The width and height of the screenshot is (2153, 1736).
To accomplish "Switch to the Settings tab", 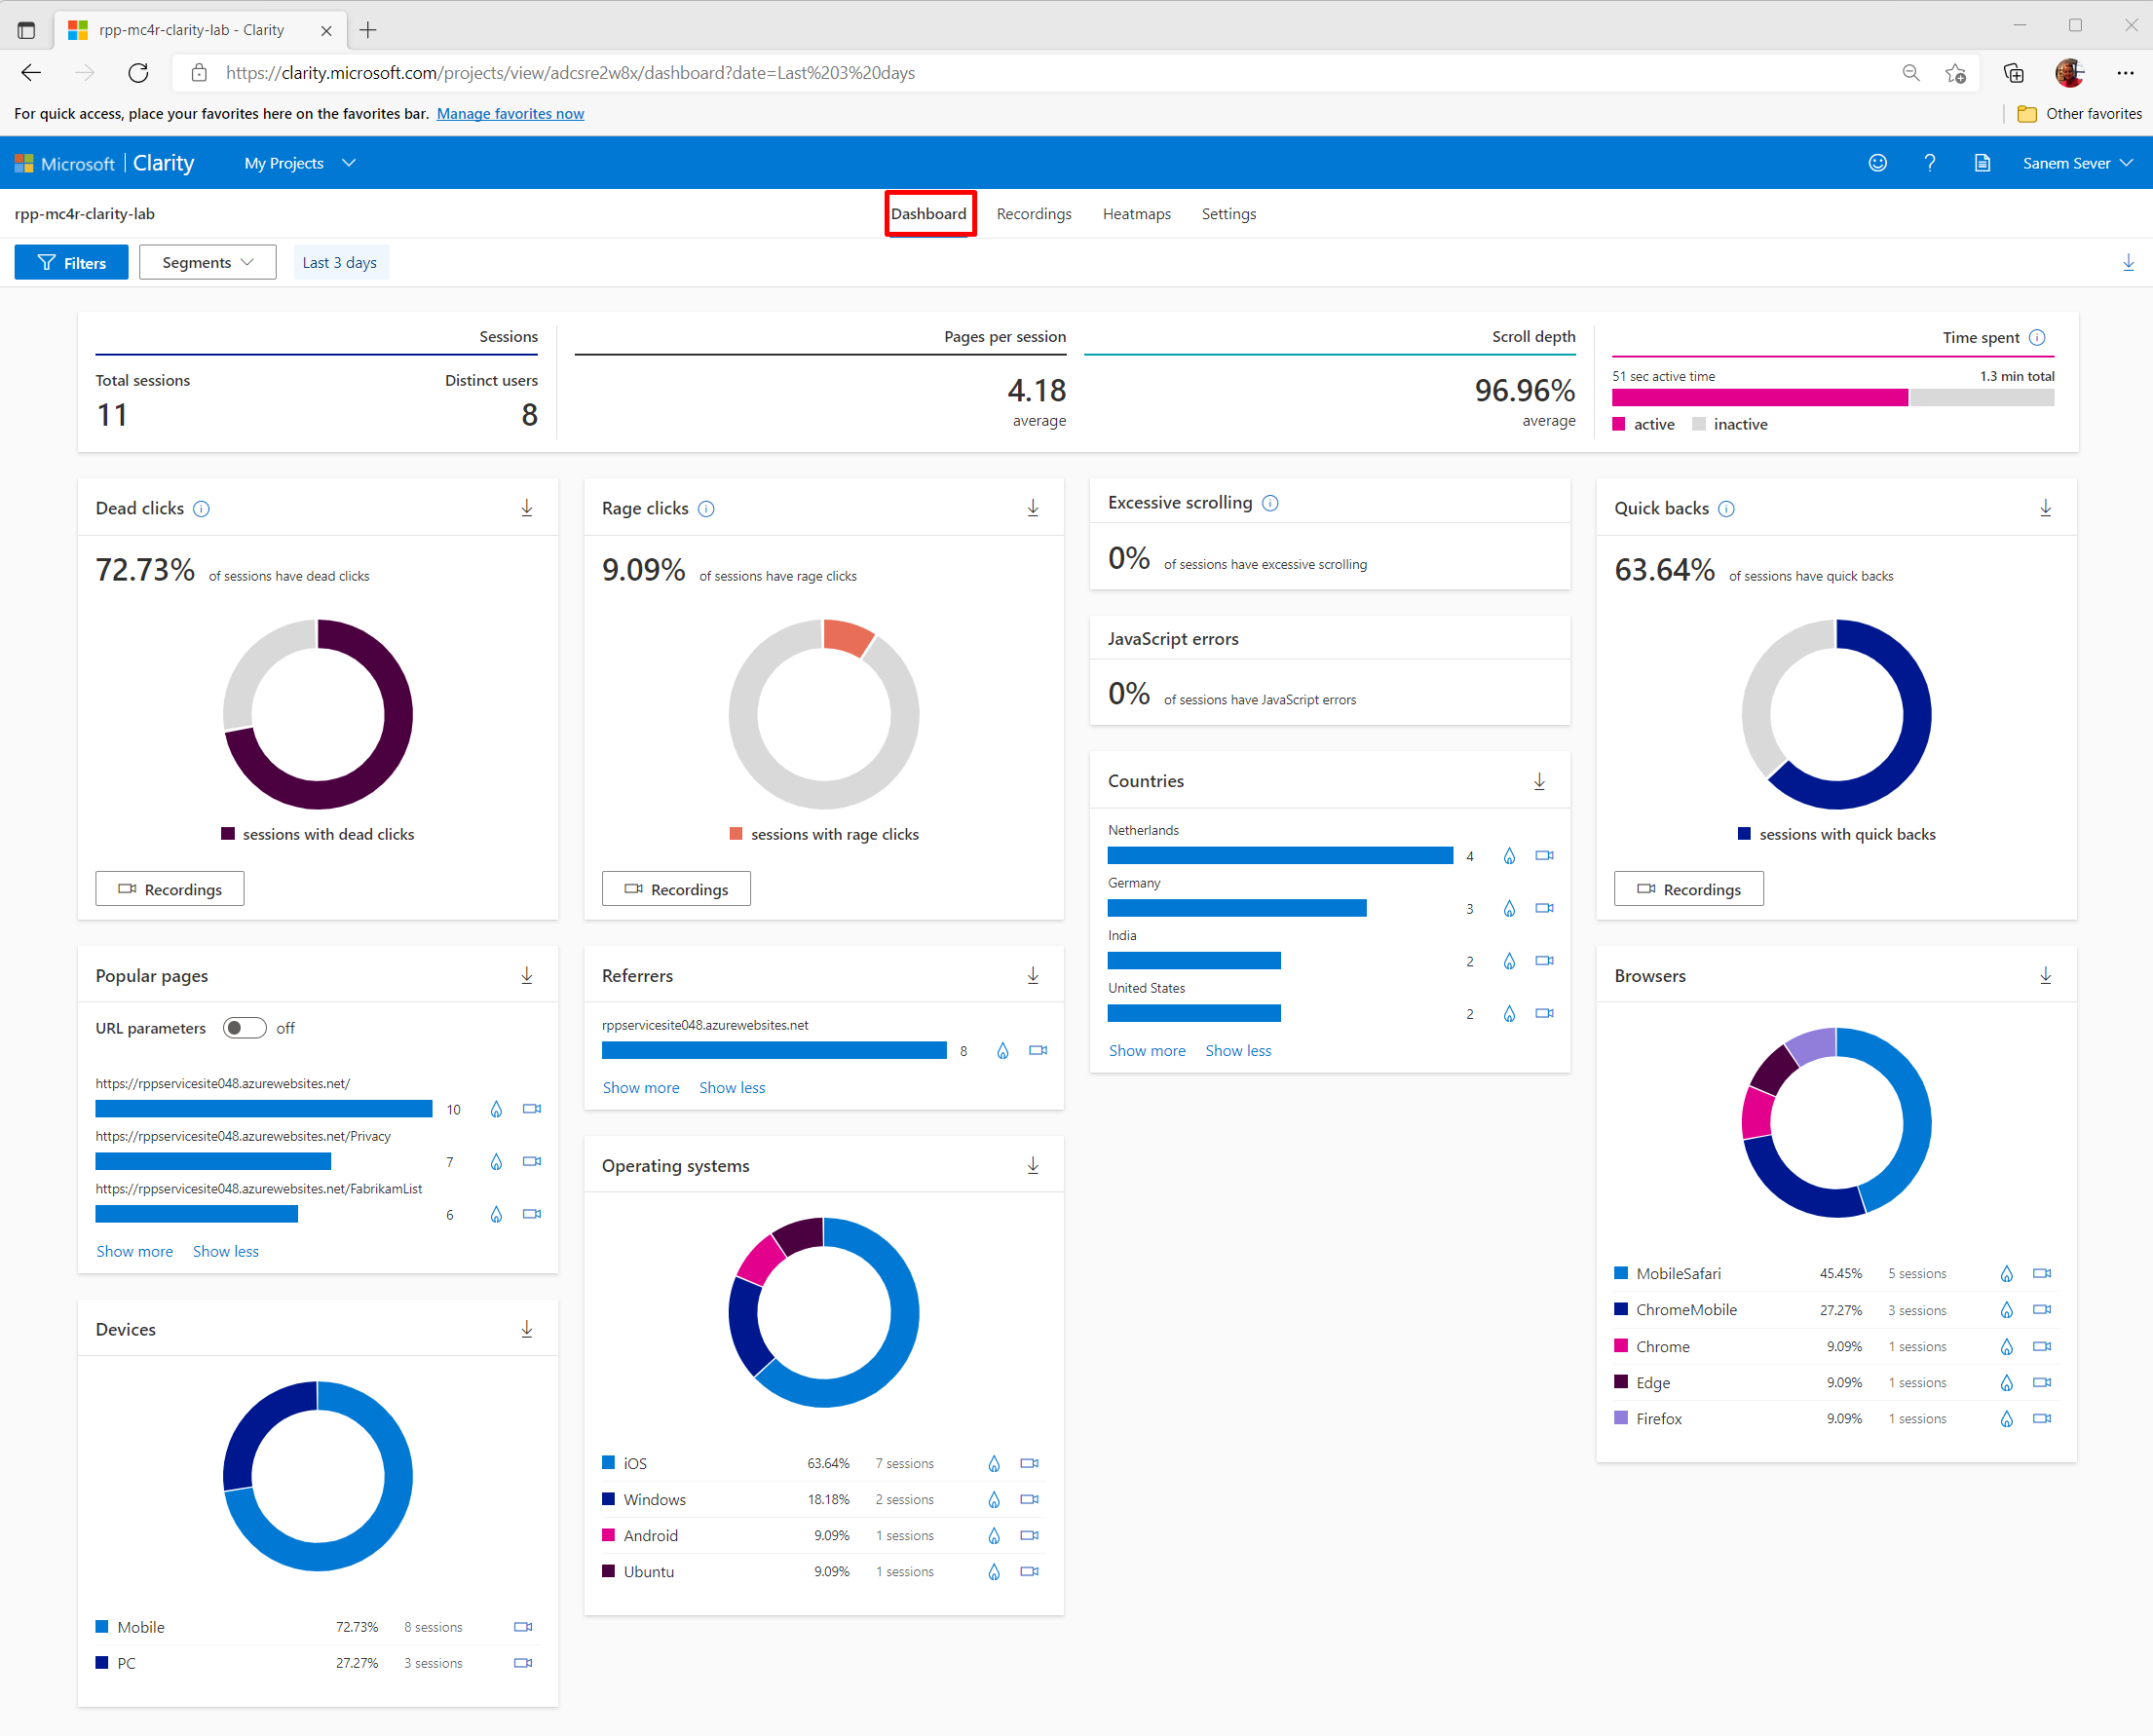I will (x=1228, y=214).
